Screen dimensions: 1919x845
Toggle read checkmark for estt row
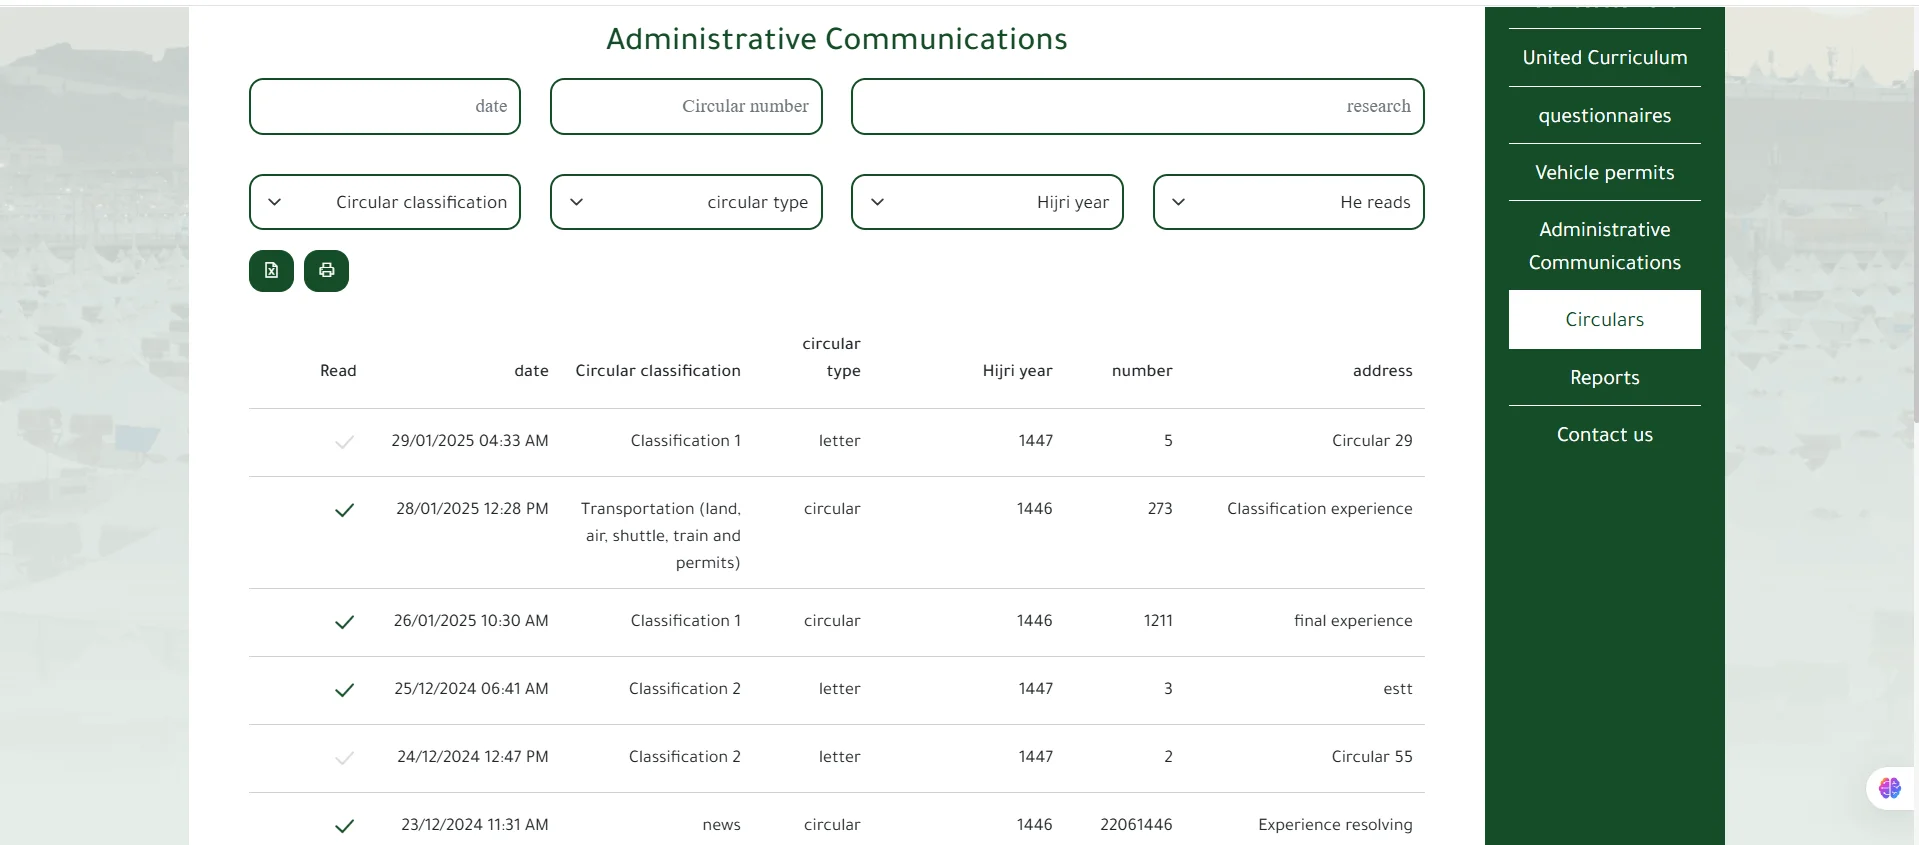pyautogui.click(x=344, y=690)
